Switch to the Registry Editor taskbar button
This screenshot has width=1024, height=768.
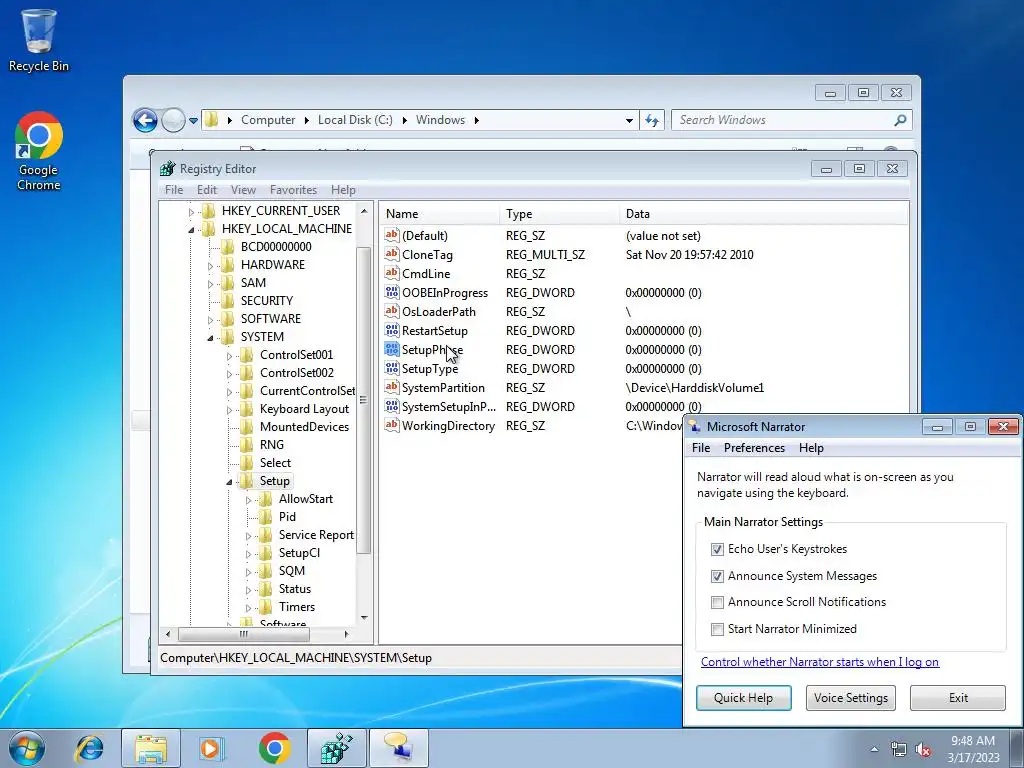[x=337, y=748]
